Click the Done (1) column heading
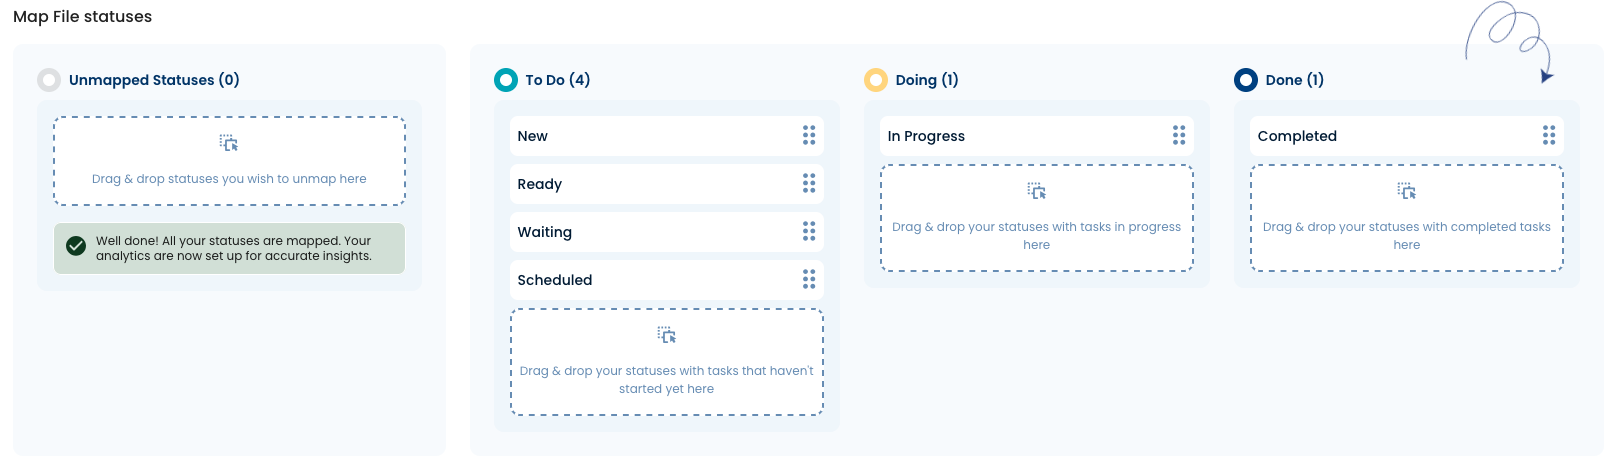Screen dimensions: 1616x466 [x=1295, y=80]
